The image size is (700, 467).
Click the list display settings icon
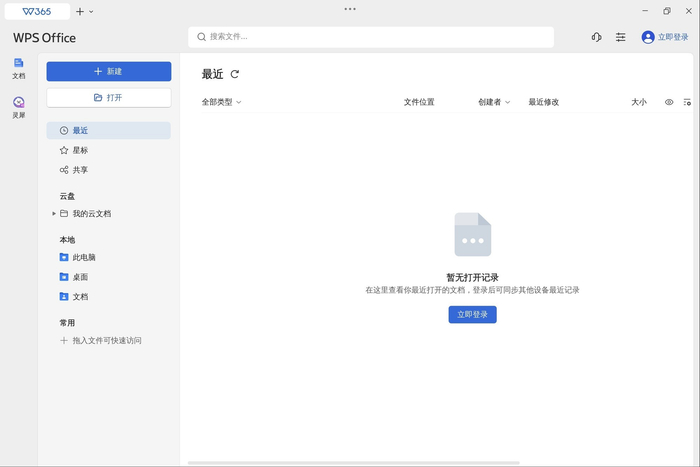coord(687,102)
